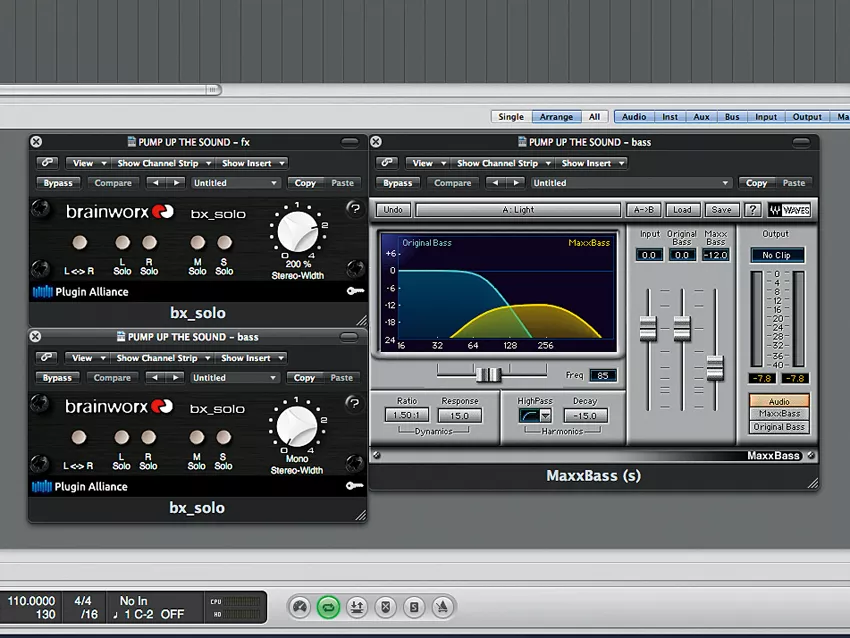The image size is (850, 638).
Task: Select the Audio filter tab
Action: (634, 117)
